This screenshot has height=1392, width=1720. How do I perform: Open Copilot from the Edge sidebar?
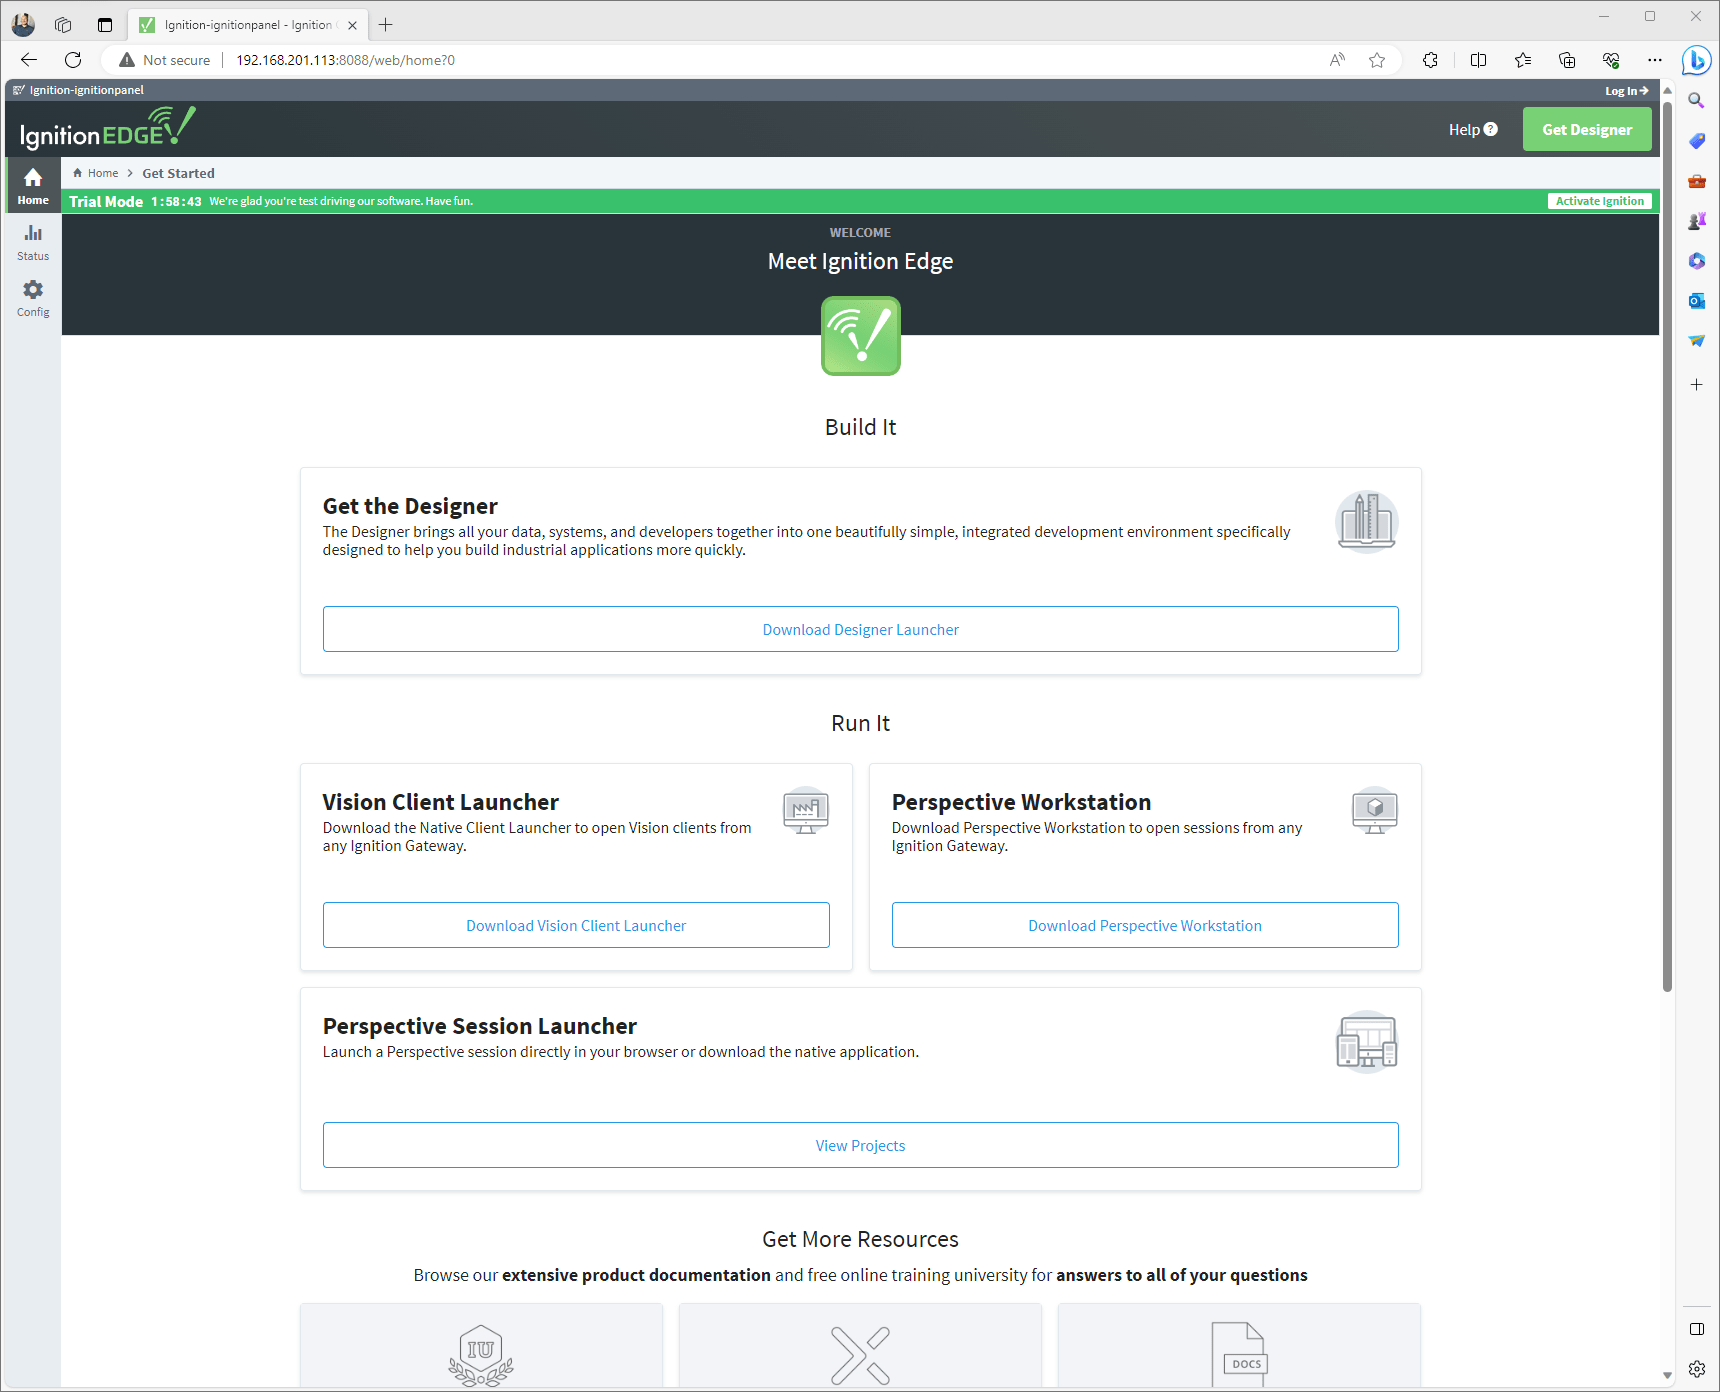pos(1697,61)
